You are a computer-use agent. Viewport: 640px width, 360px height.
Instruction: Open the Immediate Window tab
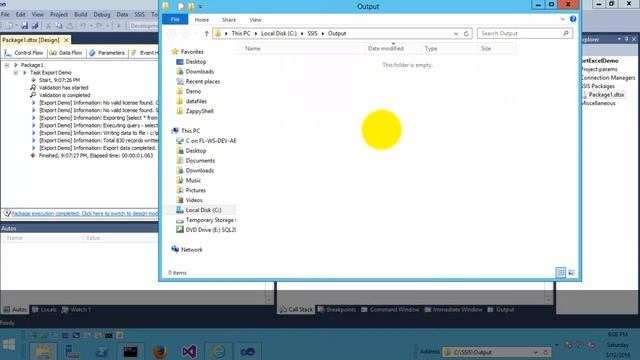coord(453,310)
